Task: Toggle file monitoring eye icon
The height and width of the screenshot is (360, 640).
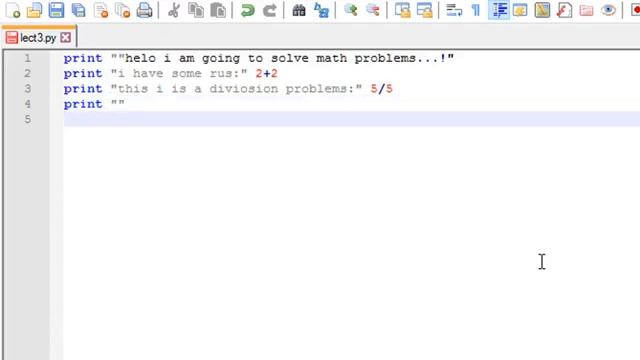Action: (x=608, y=10)
